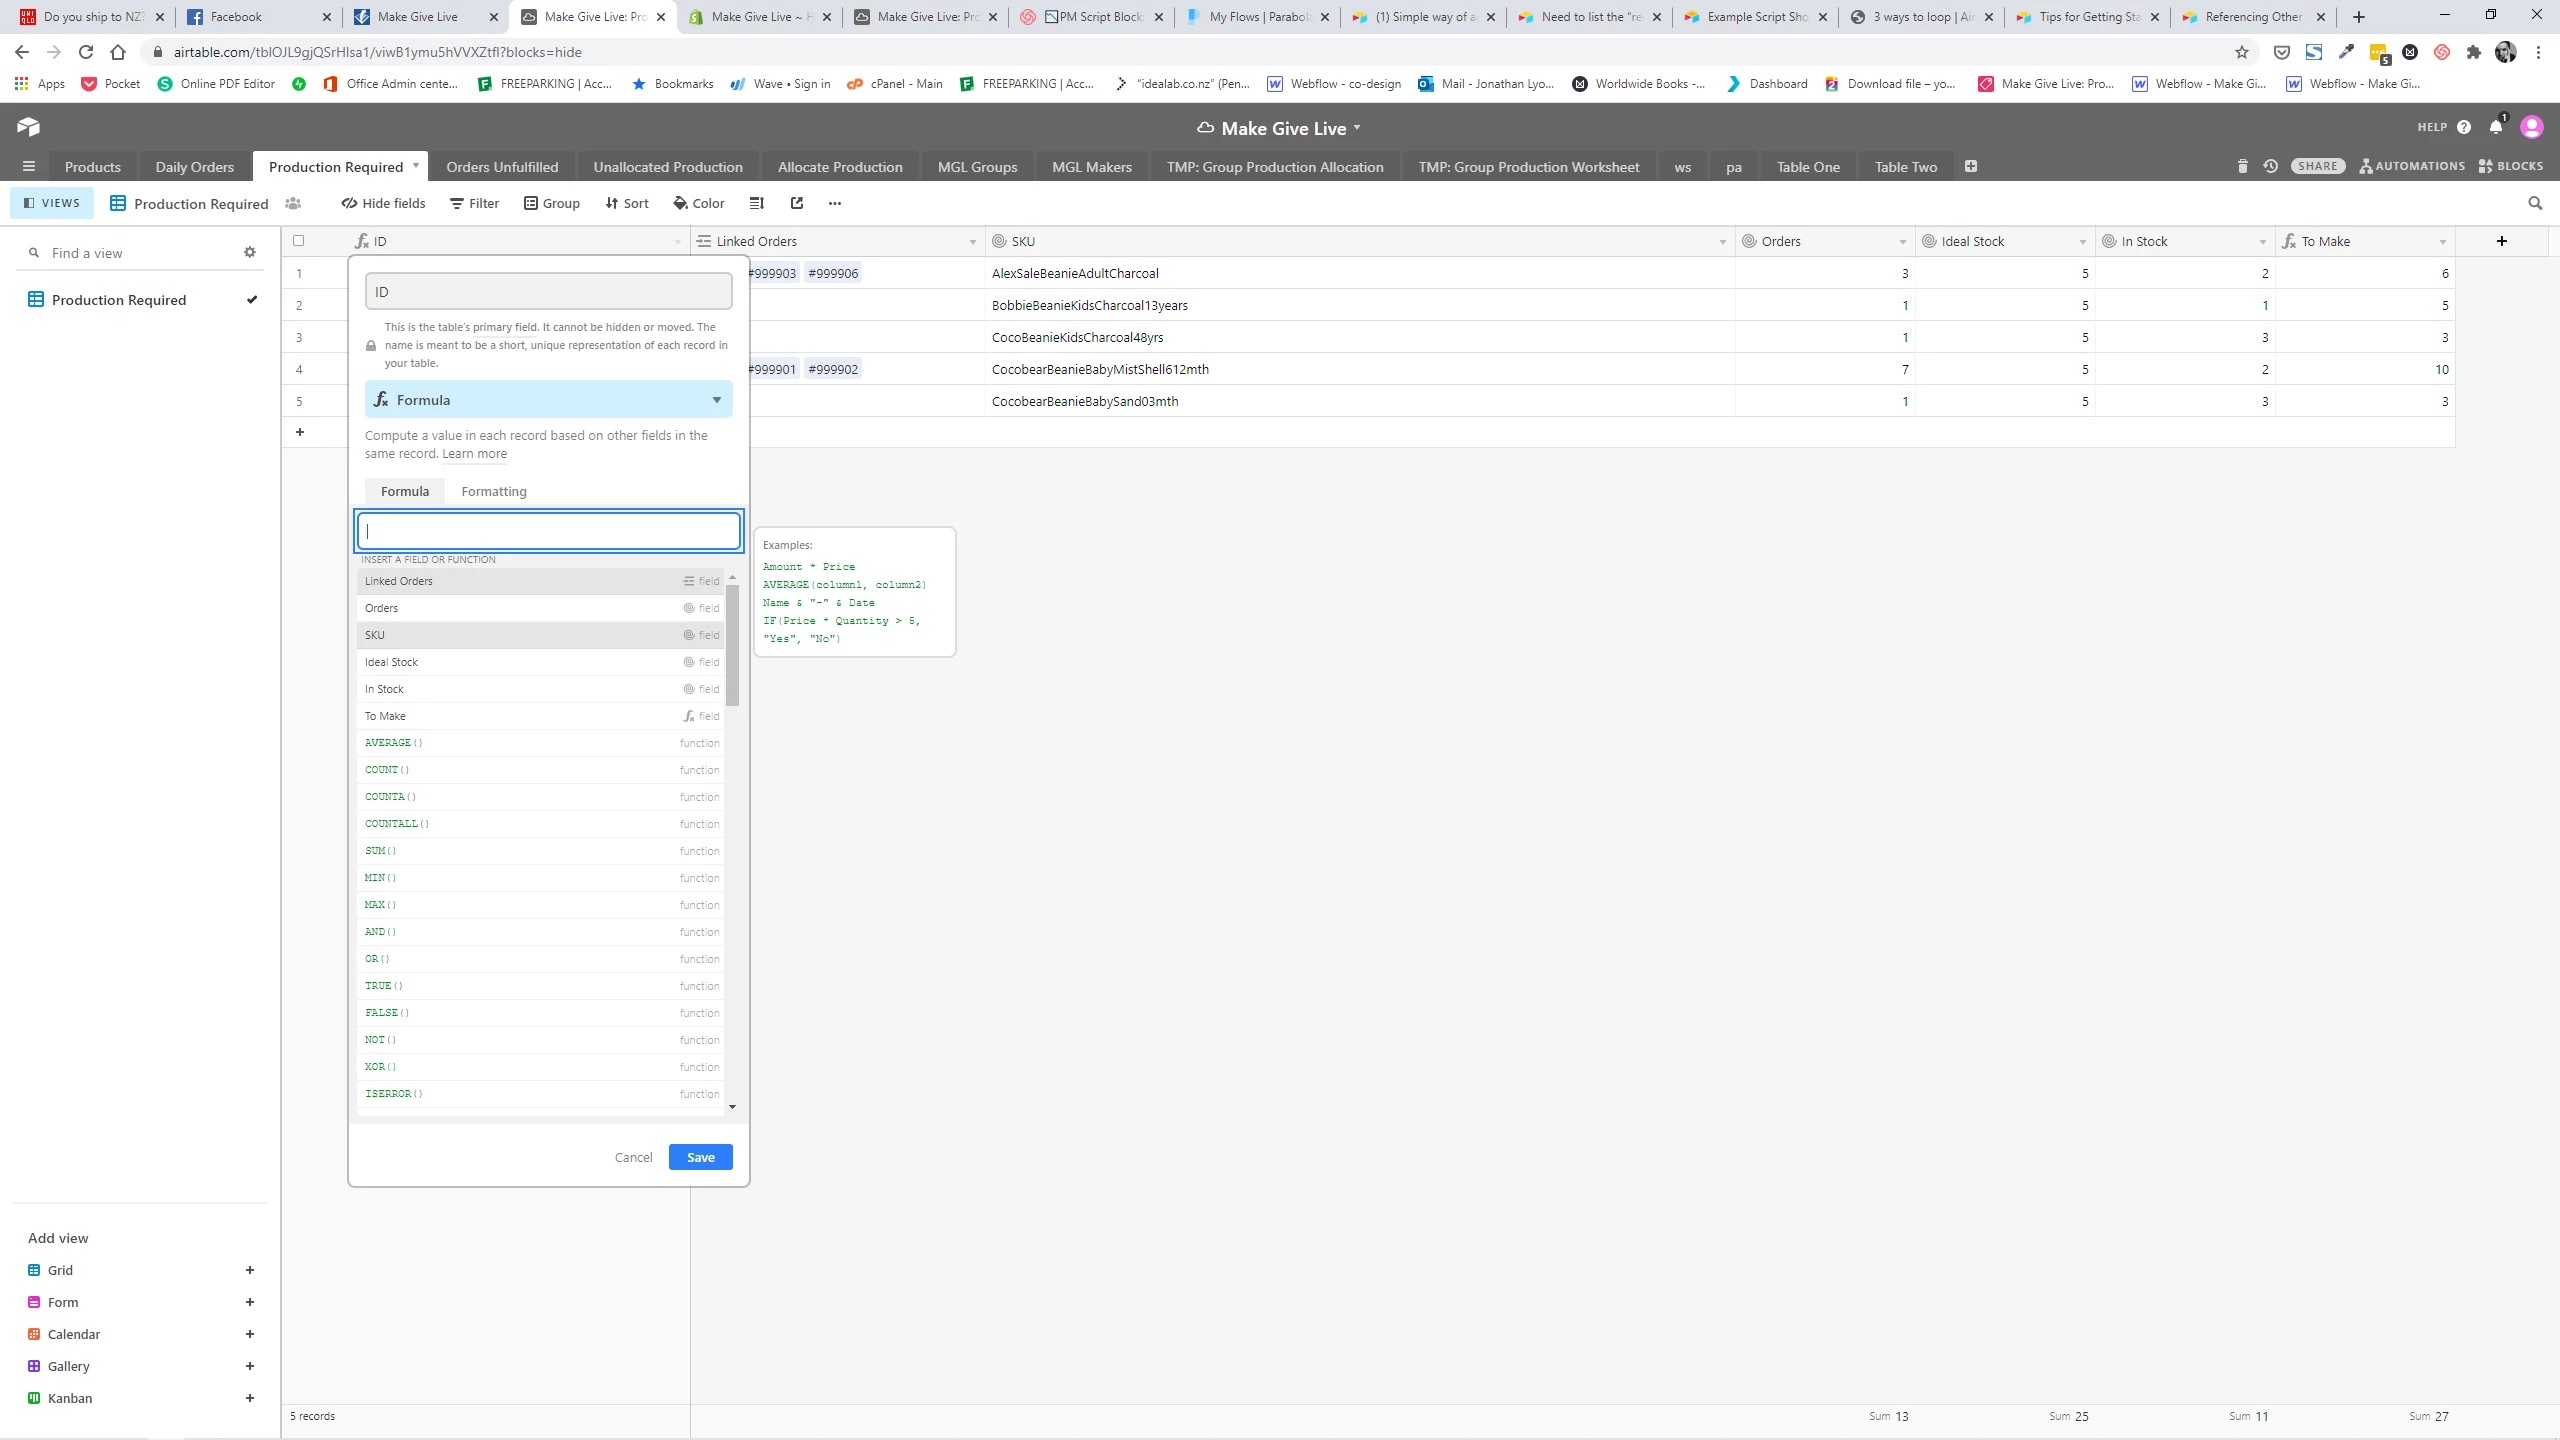Change the row height icon
This screenshot has width=2560, height=1440.
click(757, 203)
